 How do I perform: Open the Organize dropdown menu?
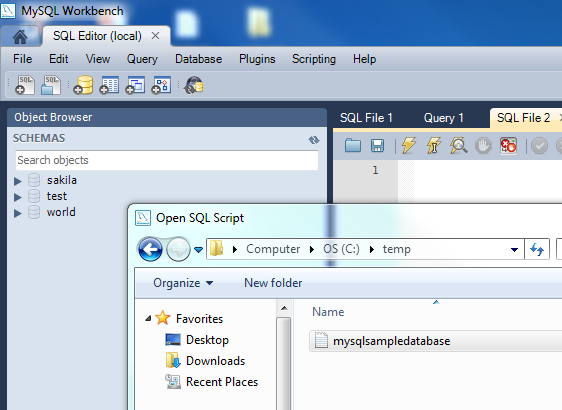click(x=183, y=283)
